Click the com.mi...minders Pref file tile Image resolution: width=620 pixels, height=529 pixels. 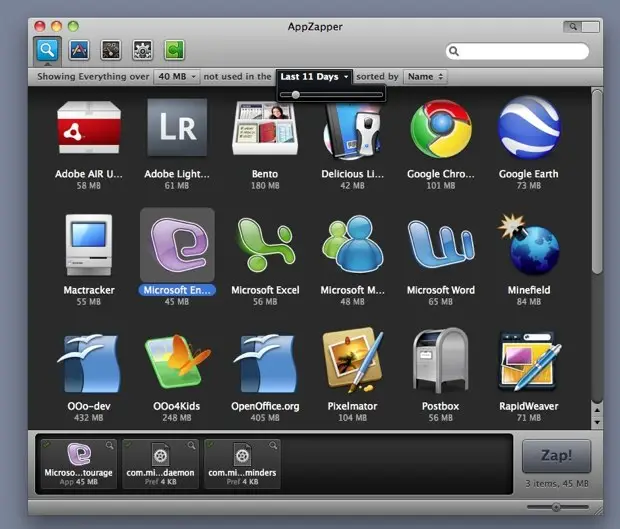tap(242, 464)
